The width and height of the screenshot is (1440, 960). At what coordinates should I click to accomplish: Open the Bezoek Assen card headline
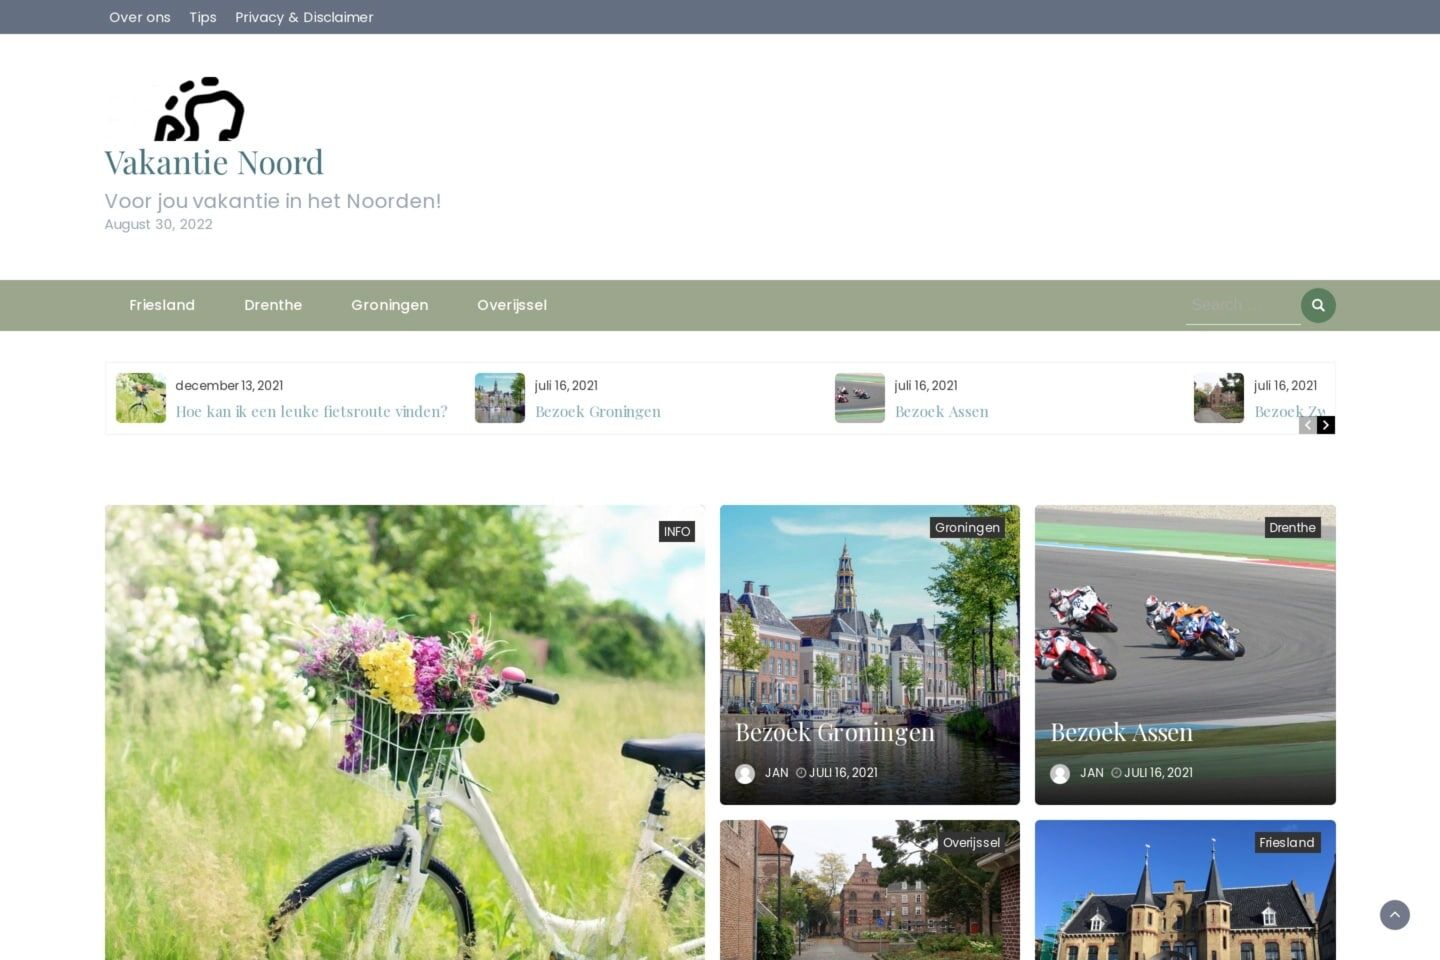[x=1121, y=733]
